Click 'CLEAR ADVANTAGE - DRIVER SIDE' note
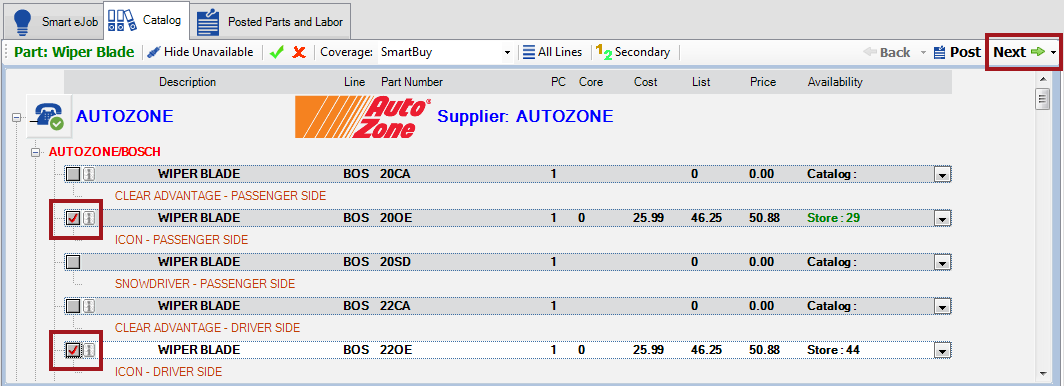Screen dimensions: 1064x386 point(207,328)
